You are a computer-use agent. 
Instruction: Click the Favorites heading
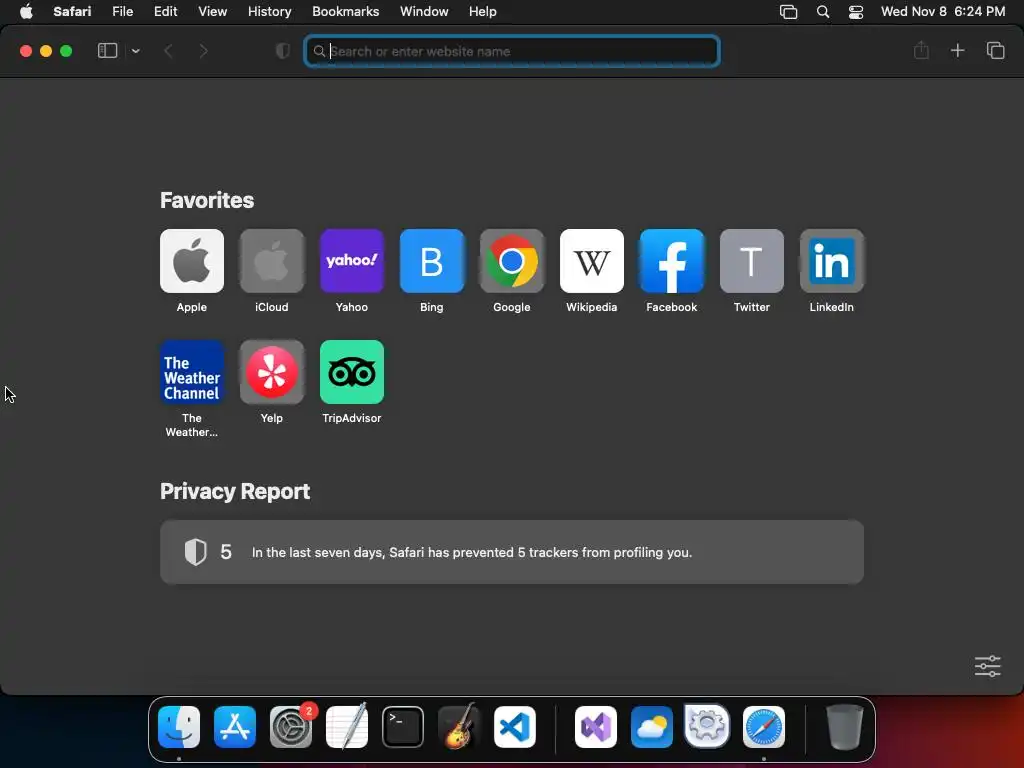tap(207, 200)
